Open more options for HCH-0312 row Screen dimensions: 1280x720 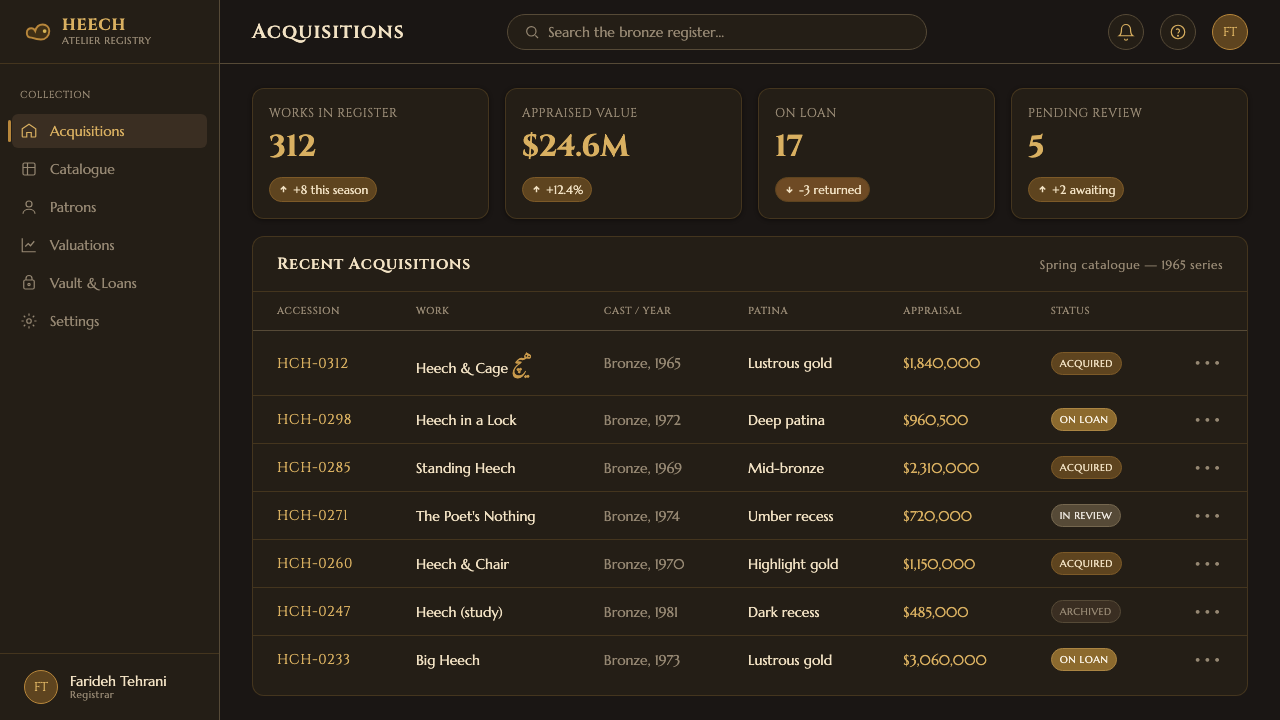tap(1207, 363)
